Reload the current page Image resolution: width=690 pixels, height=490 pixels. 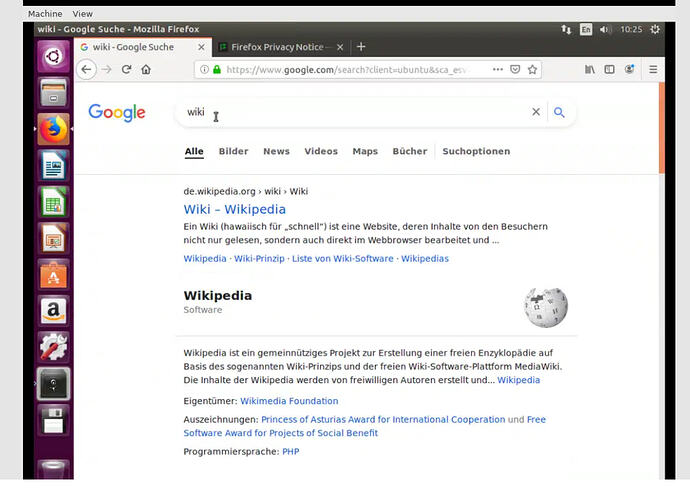[126, 69]
